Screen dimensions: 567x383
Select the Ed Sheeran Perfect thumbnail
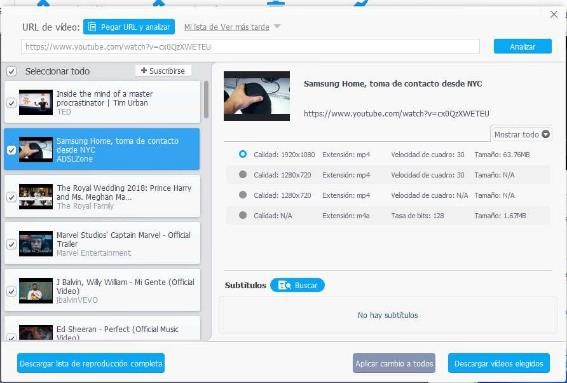(36, 333)
